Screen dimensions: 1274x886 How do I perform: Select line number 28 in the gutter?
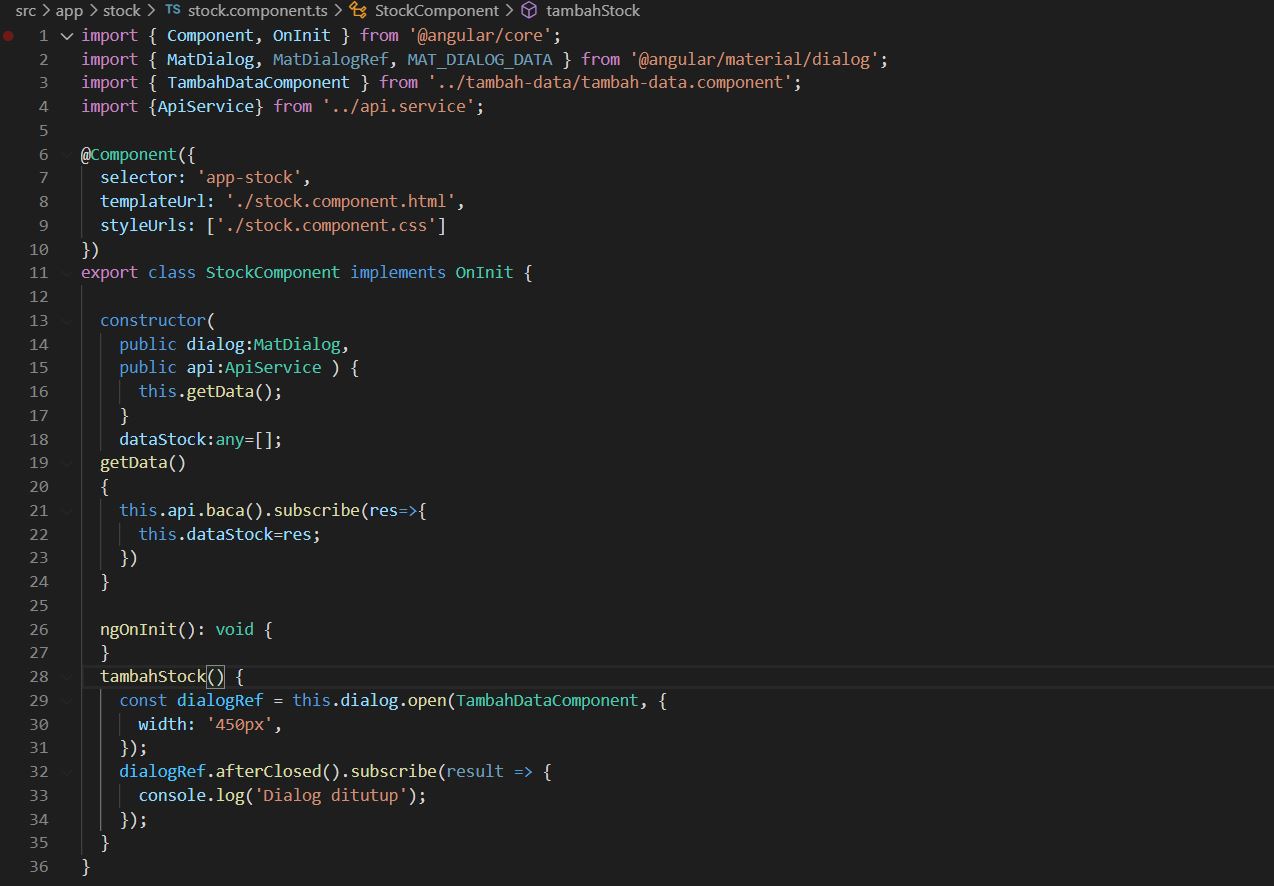[39, 677]
